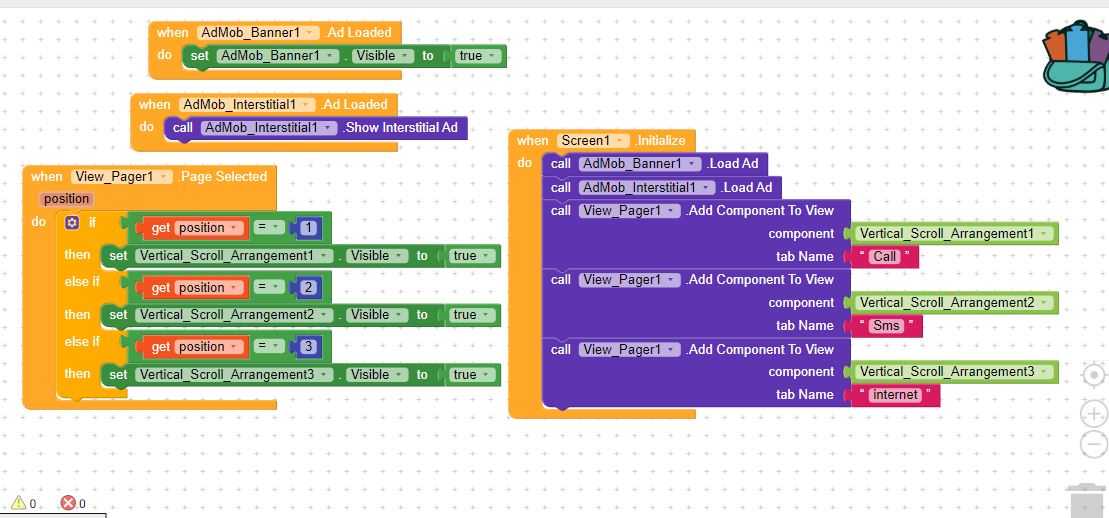Click the 'Call' tab name text field

(884, 257)
